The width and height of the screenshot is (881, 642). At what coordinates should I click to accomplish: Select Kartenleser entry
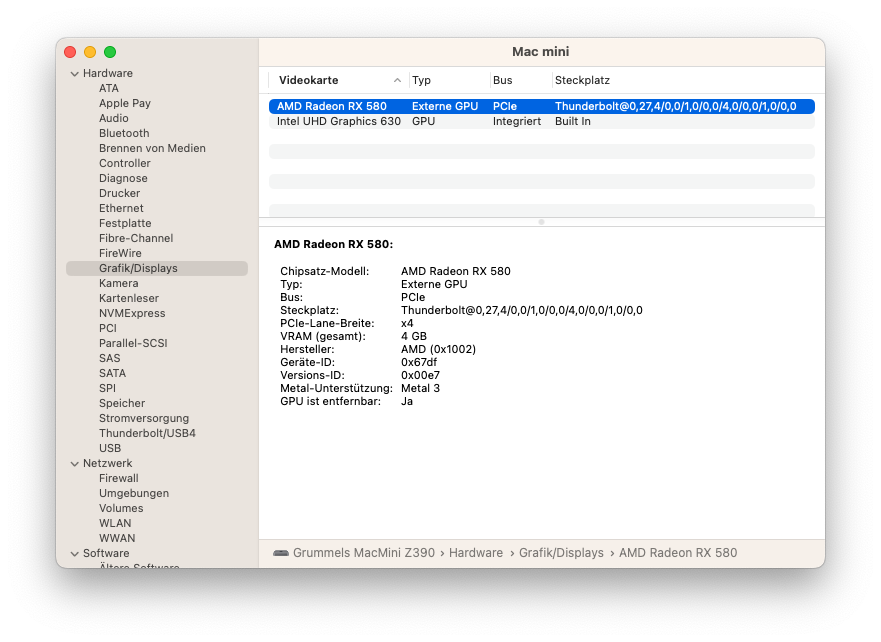coord(129,298)
